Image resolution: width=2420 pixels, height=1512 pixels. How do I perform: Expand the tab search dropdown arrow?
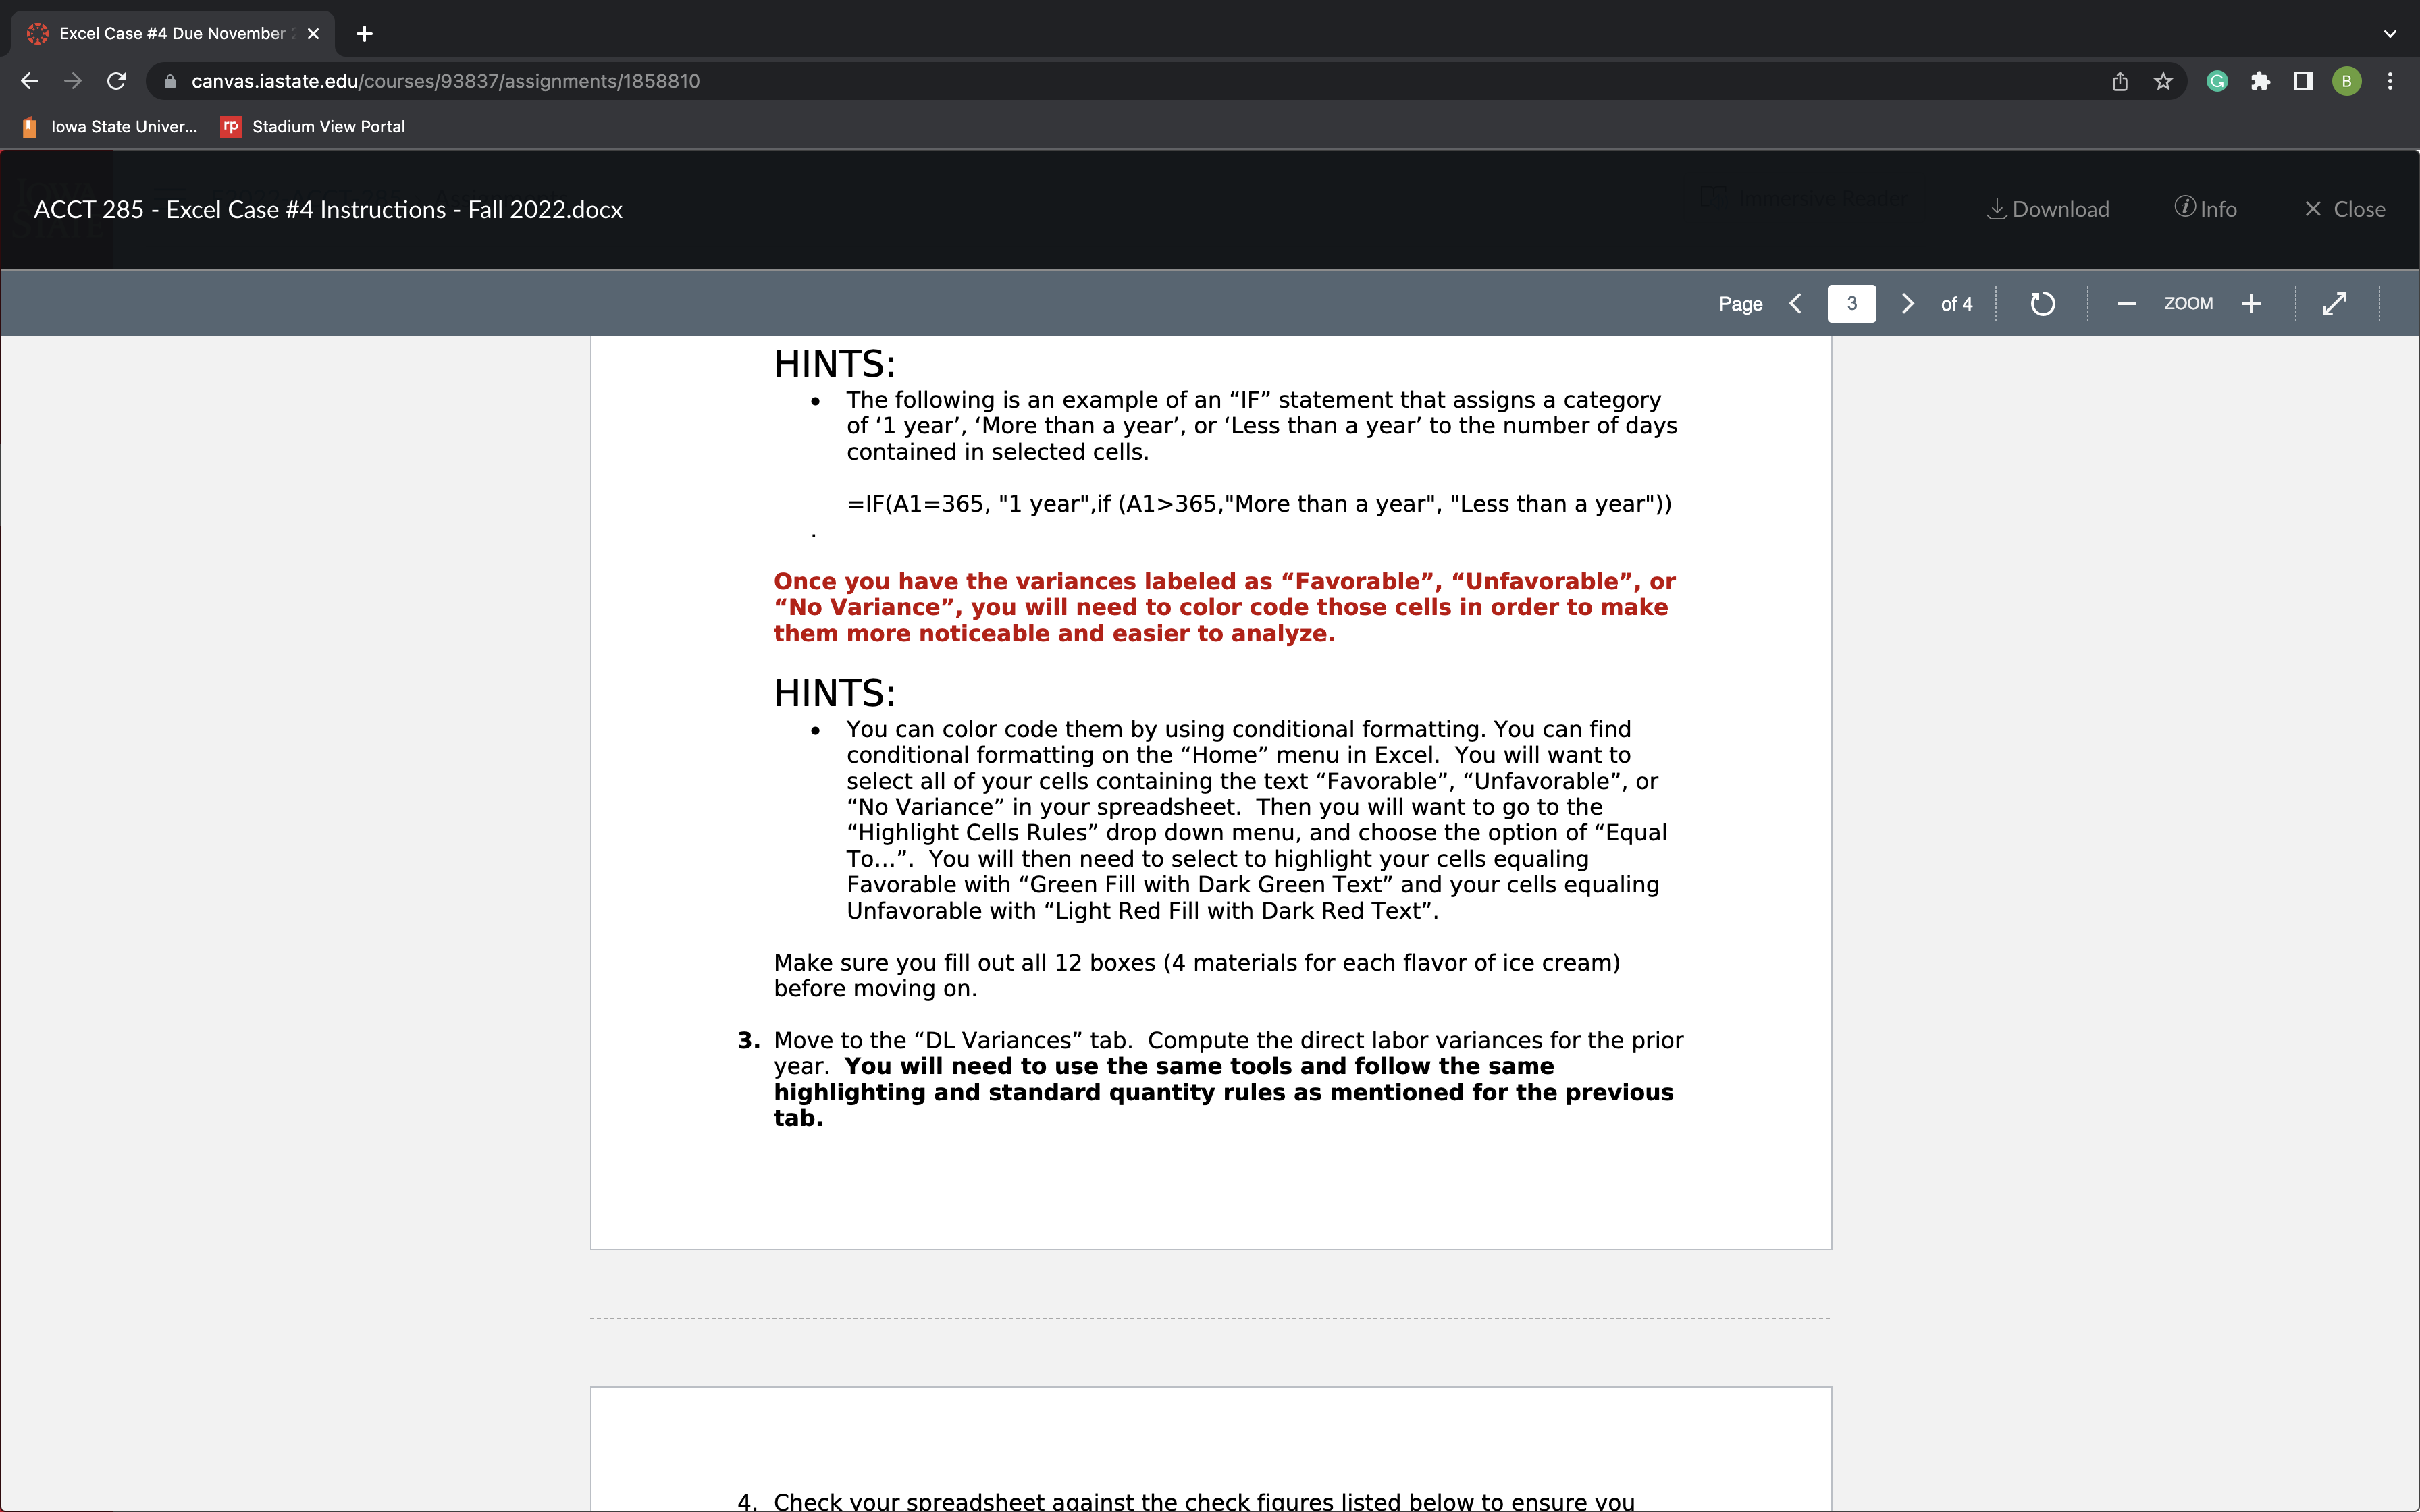pyautogui.click(x=2389, y=33)
